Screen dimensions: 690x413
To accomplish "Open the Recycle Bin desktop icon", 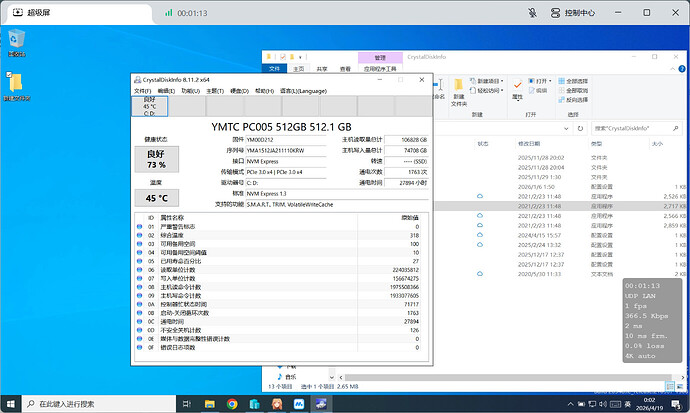I will tap(16, 43).
